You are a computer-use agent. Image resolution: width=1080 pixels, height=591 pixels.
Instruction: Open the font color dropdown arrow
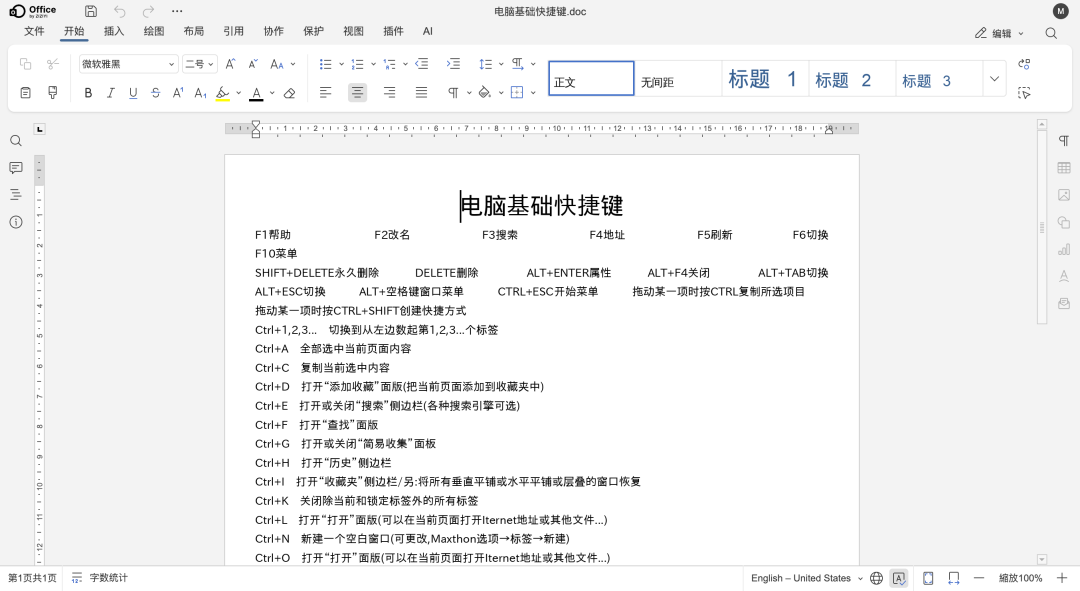pyautogui.click(x=271, y=92)
